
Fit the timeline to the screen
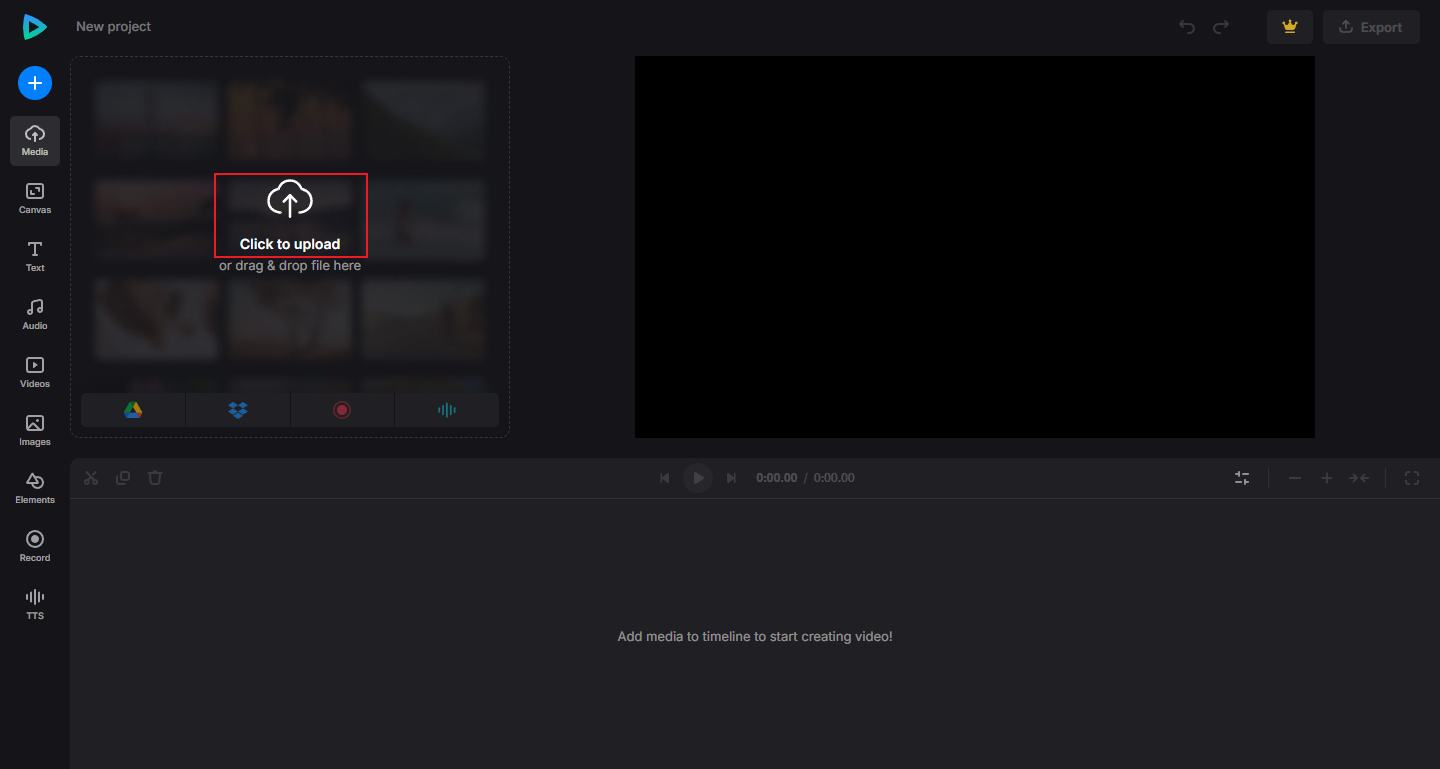[x=1359, y=477]
